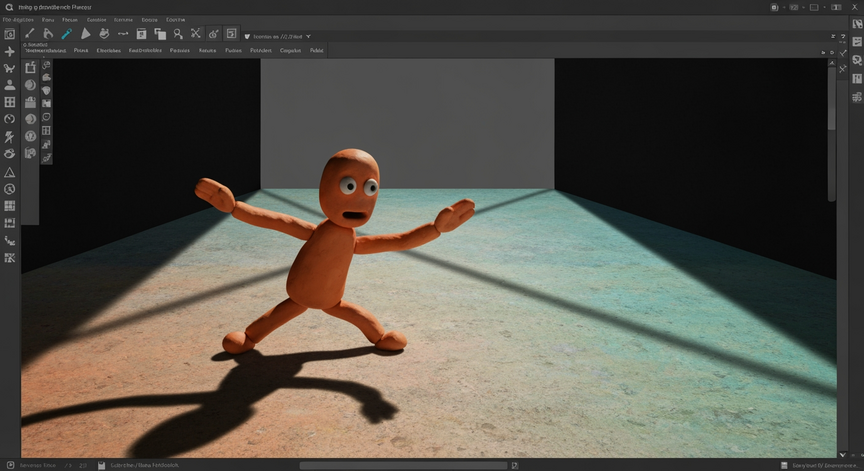Toggle the highlighted framed square toolbar button
This screenshot has height=471, width=864.
(x=231, y=34)
